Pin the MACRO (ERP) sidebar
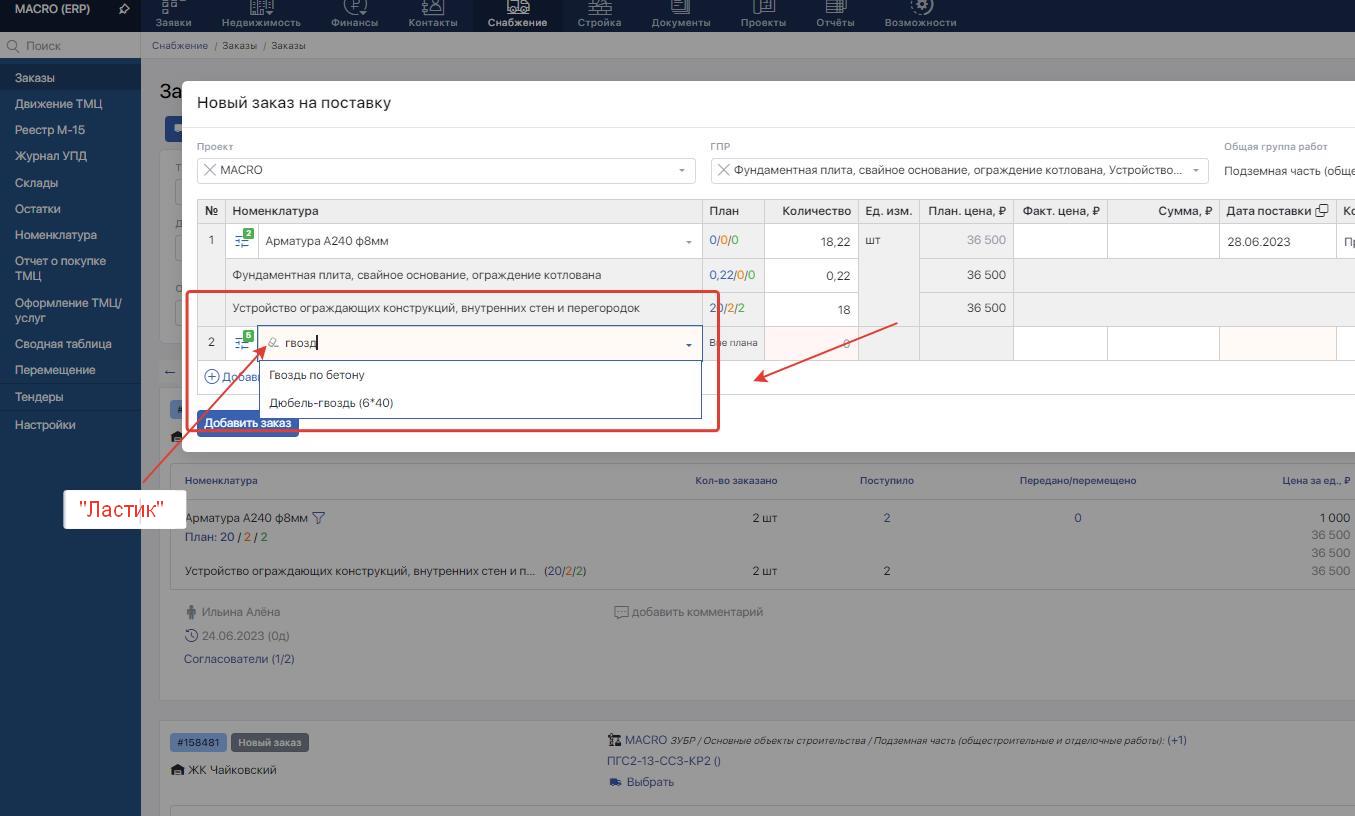This screenshot has width=1355, height=816. point(124,9)
